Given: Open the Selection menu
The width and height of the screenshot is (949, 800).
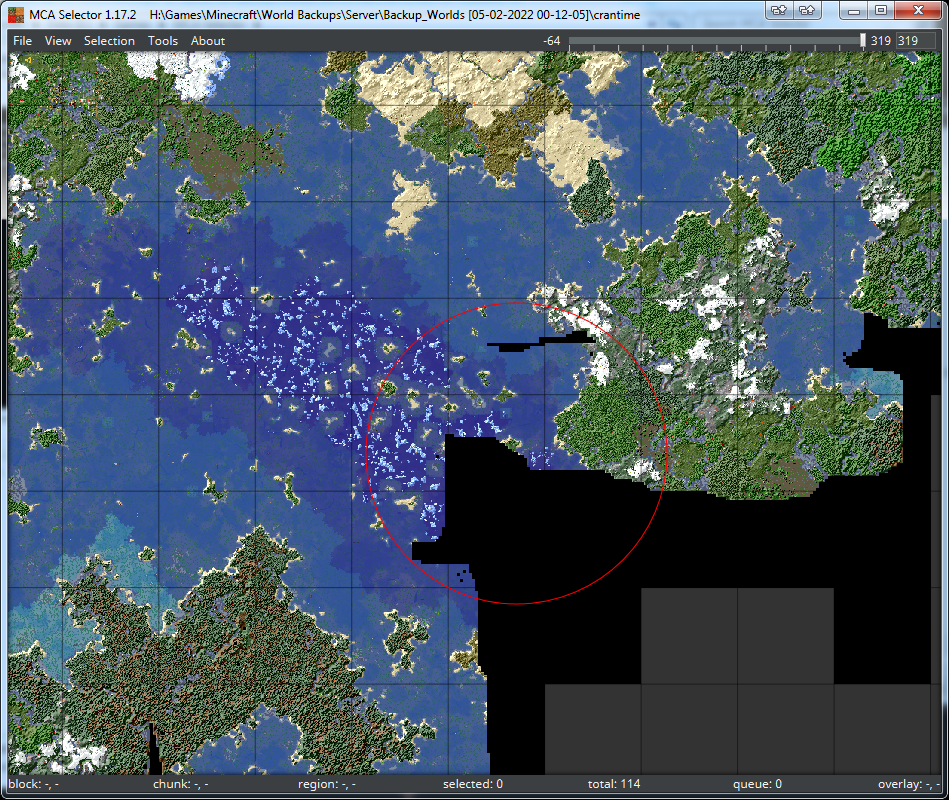Looking at the screenshot, I should 109,41.
